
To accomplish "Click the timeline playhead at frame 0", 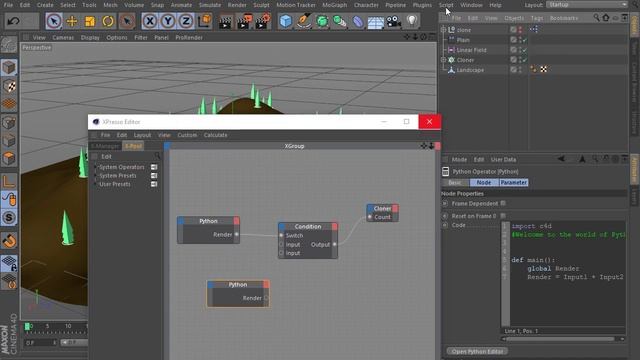I will click(x=27, y=326).
